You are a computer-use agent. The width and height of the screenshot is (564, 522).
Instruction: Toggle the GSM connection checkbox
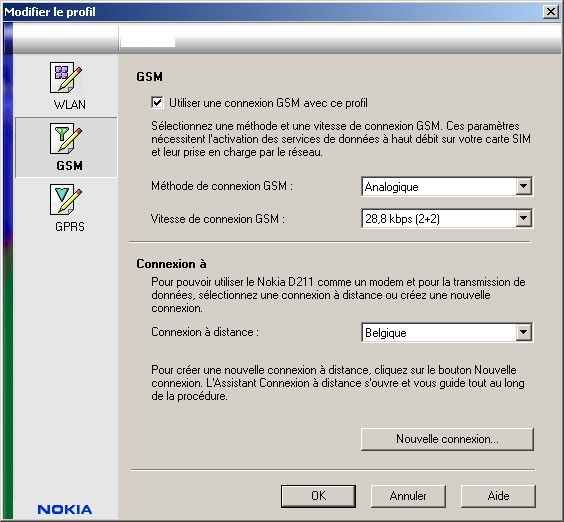(x=157, y=103)
